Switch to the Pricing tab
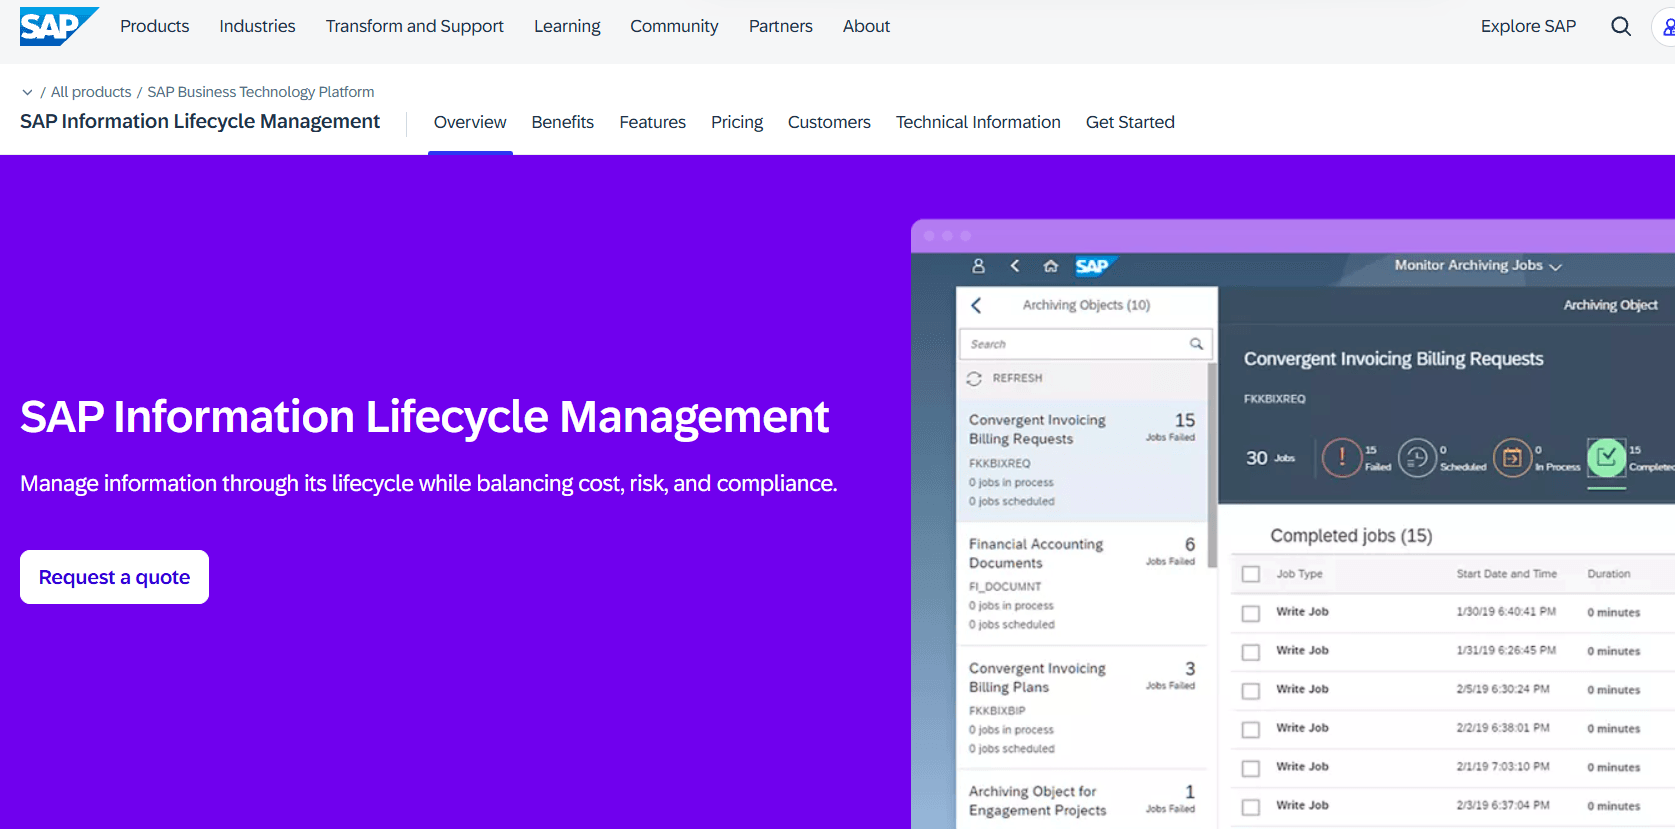 [737, 122]
